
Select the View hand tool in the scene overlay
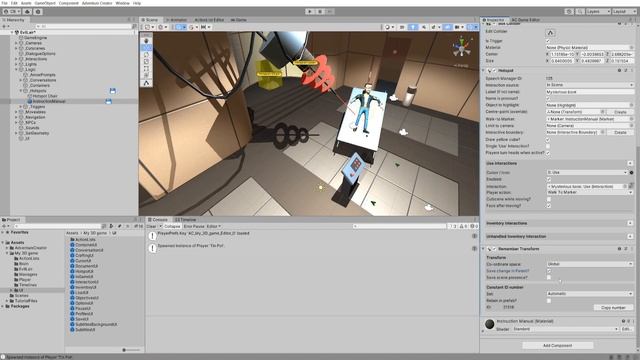coord(147,41)
